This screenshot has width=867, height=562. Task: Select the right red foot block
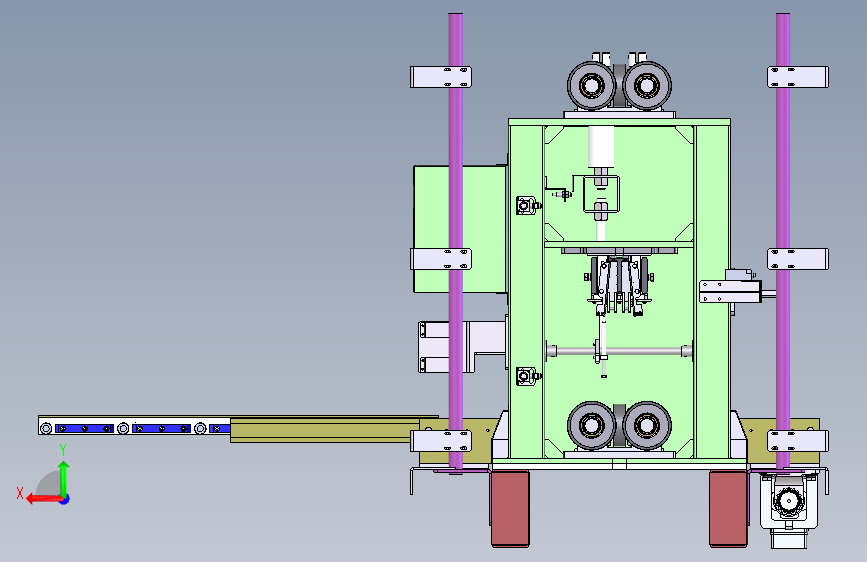(728, 508)
